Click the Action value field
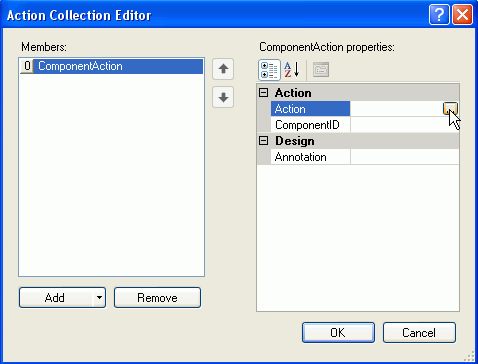The image size is (478, 364). [396, 109]
